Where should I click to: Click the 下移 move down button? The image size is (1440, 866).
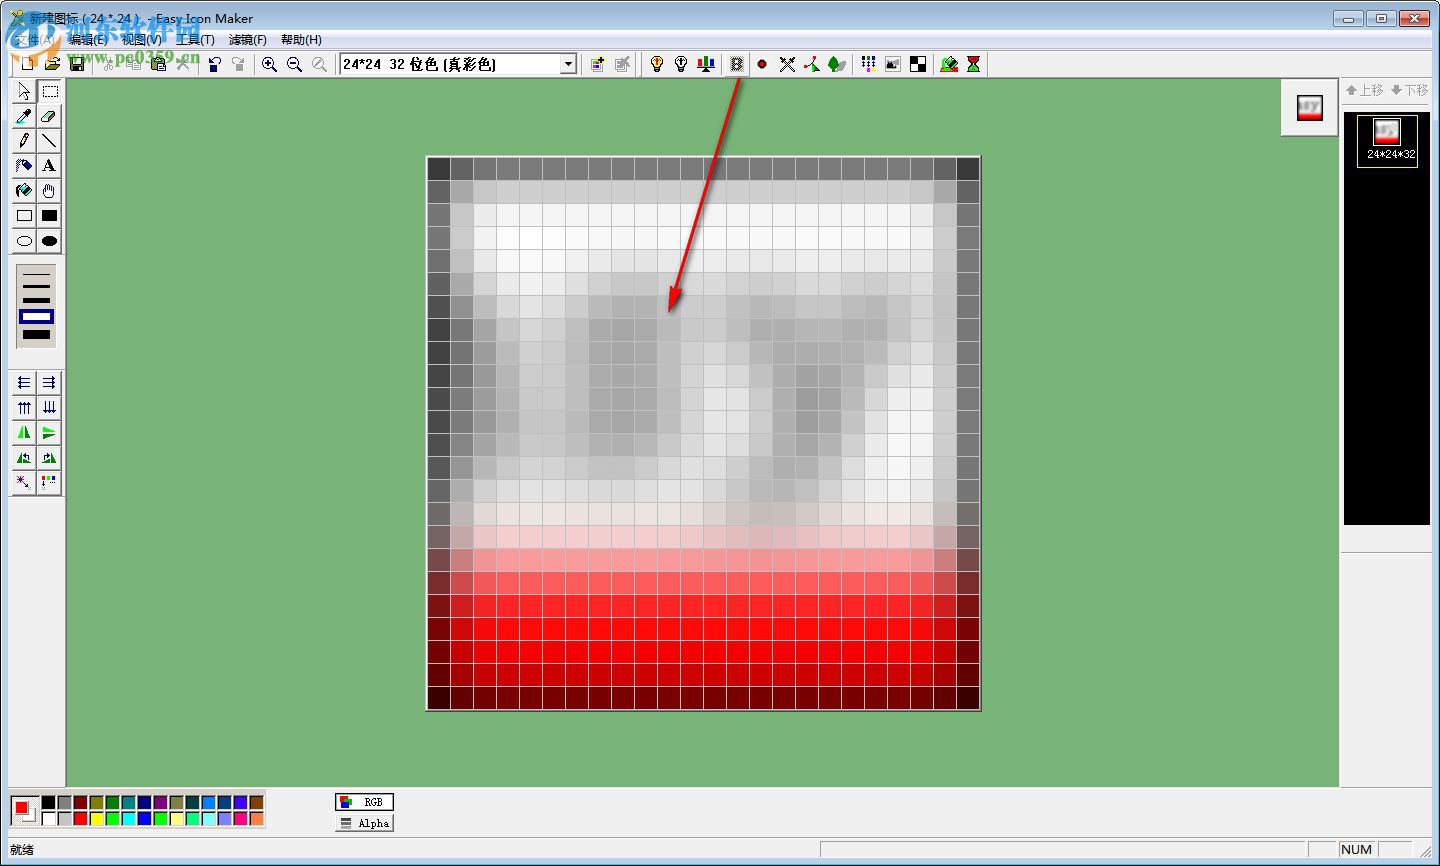pyautogui.click(x=1410, y=90)
